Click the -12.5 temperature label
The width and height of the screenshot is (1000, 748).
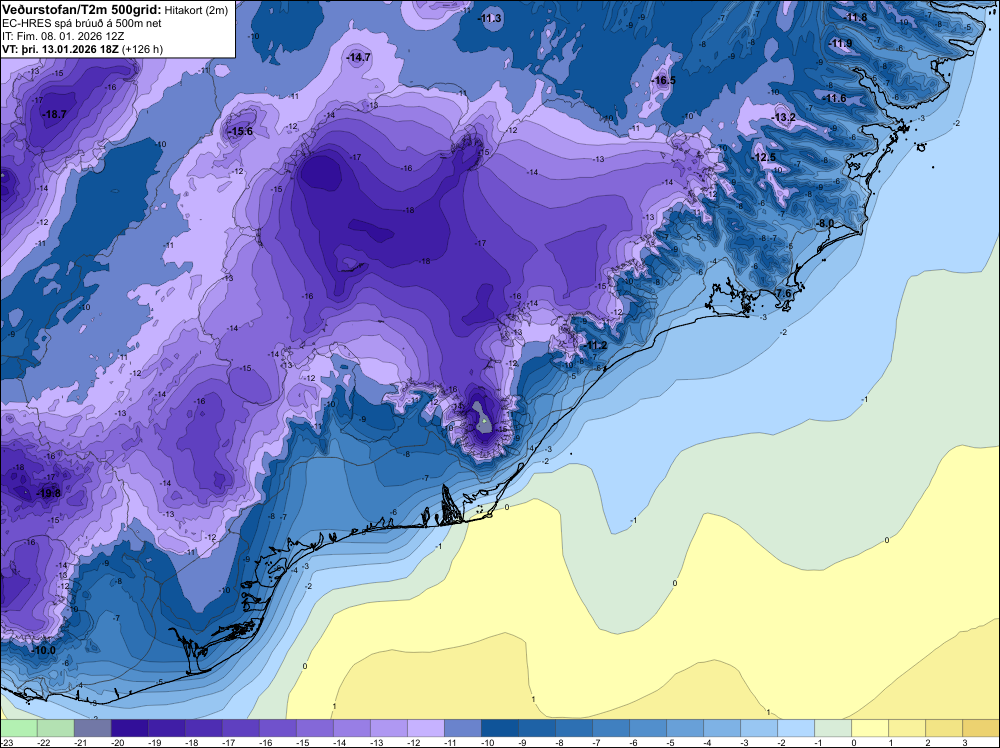763,158
